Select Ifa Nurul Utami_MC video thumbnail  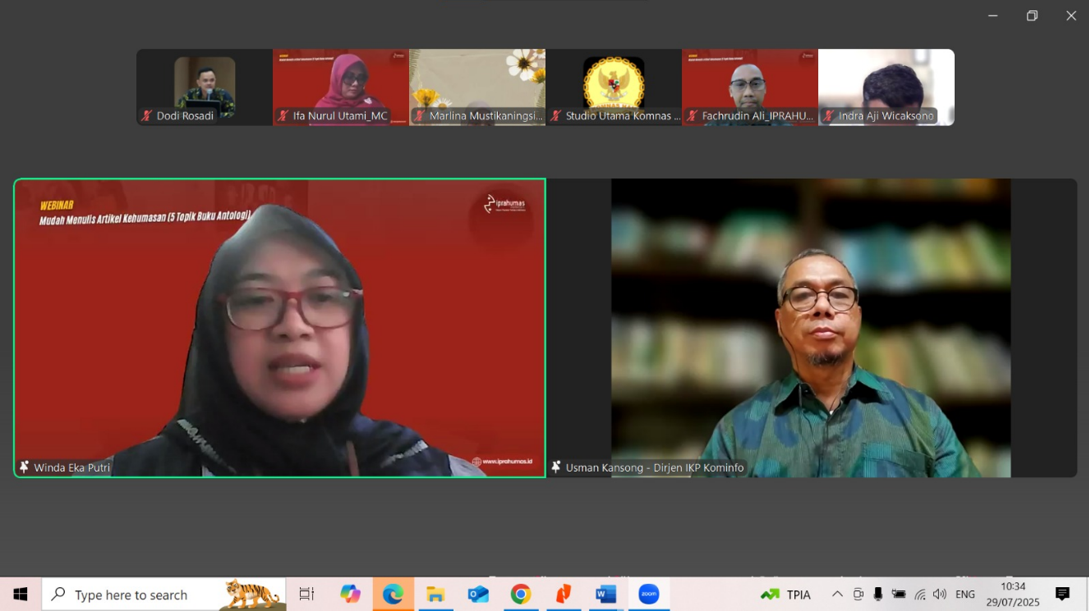[x=341, y=87]
